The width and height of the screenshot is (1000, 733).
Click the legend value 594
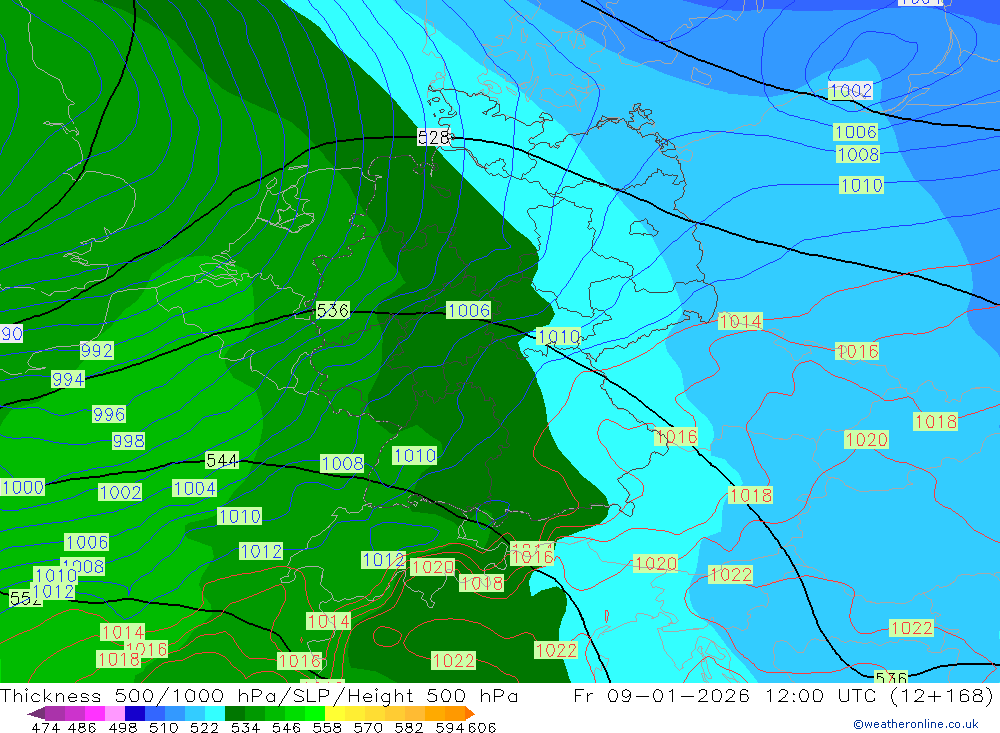coord(449,727)
